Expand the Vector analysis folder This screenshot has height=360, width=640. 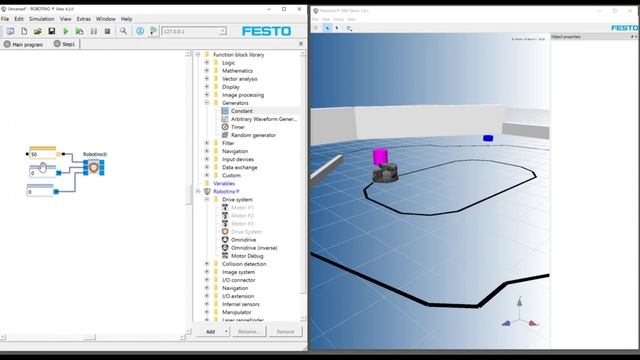(x=207, y=78)
